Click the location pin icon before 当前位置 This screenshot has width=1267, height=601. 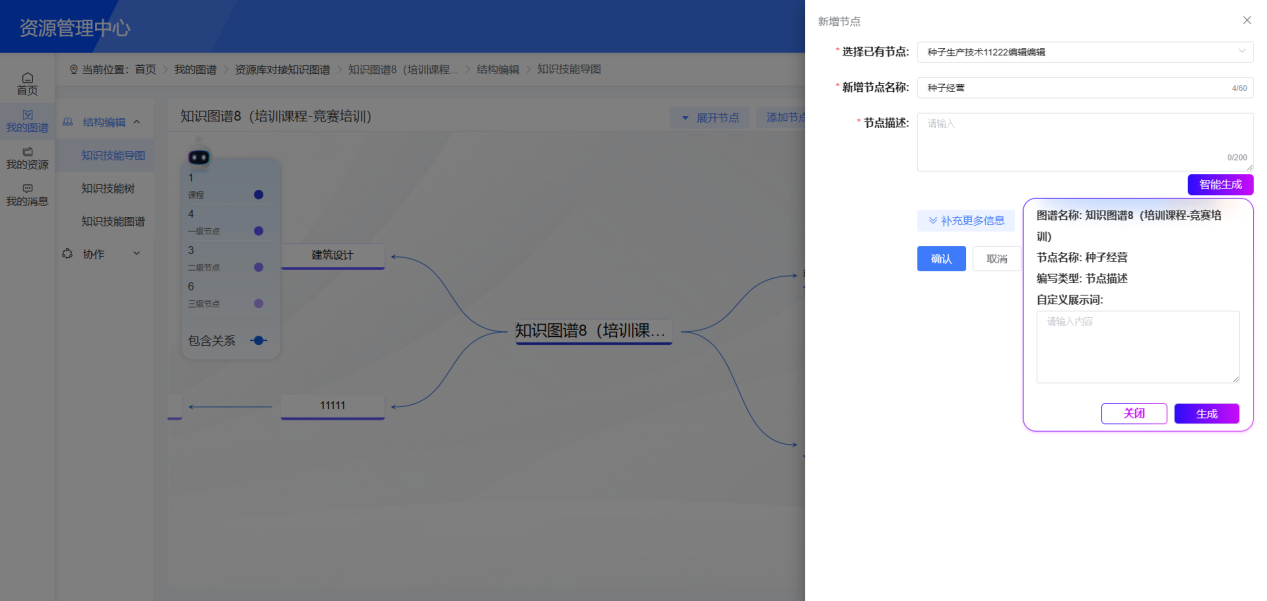click(74, 69)
